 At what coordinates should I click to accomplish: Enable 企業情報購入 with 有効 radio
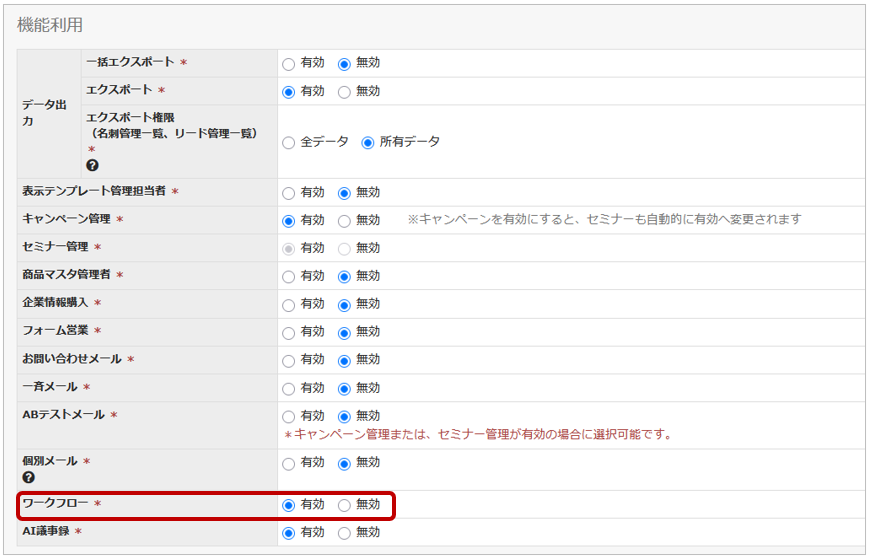point(289,304)
